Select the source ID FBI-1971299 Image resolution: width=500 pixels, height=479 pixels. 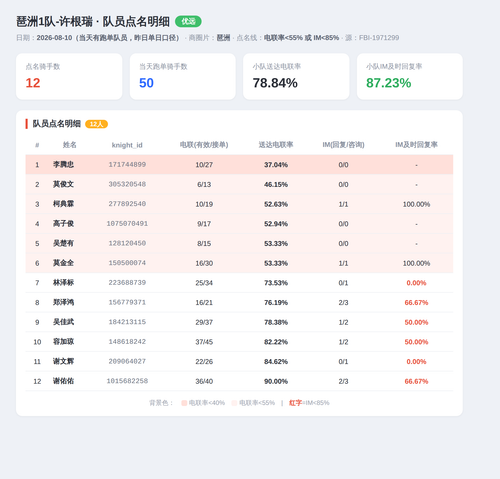pos(379,38)
